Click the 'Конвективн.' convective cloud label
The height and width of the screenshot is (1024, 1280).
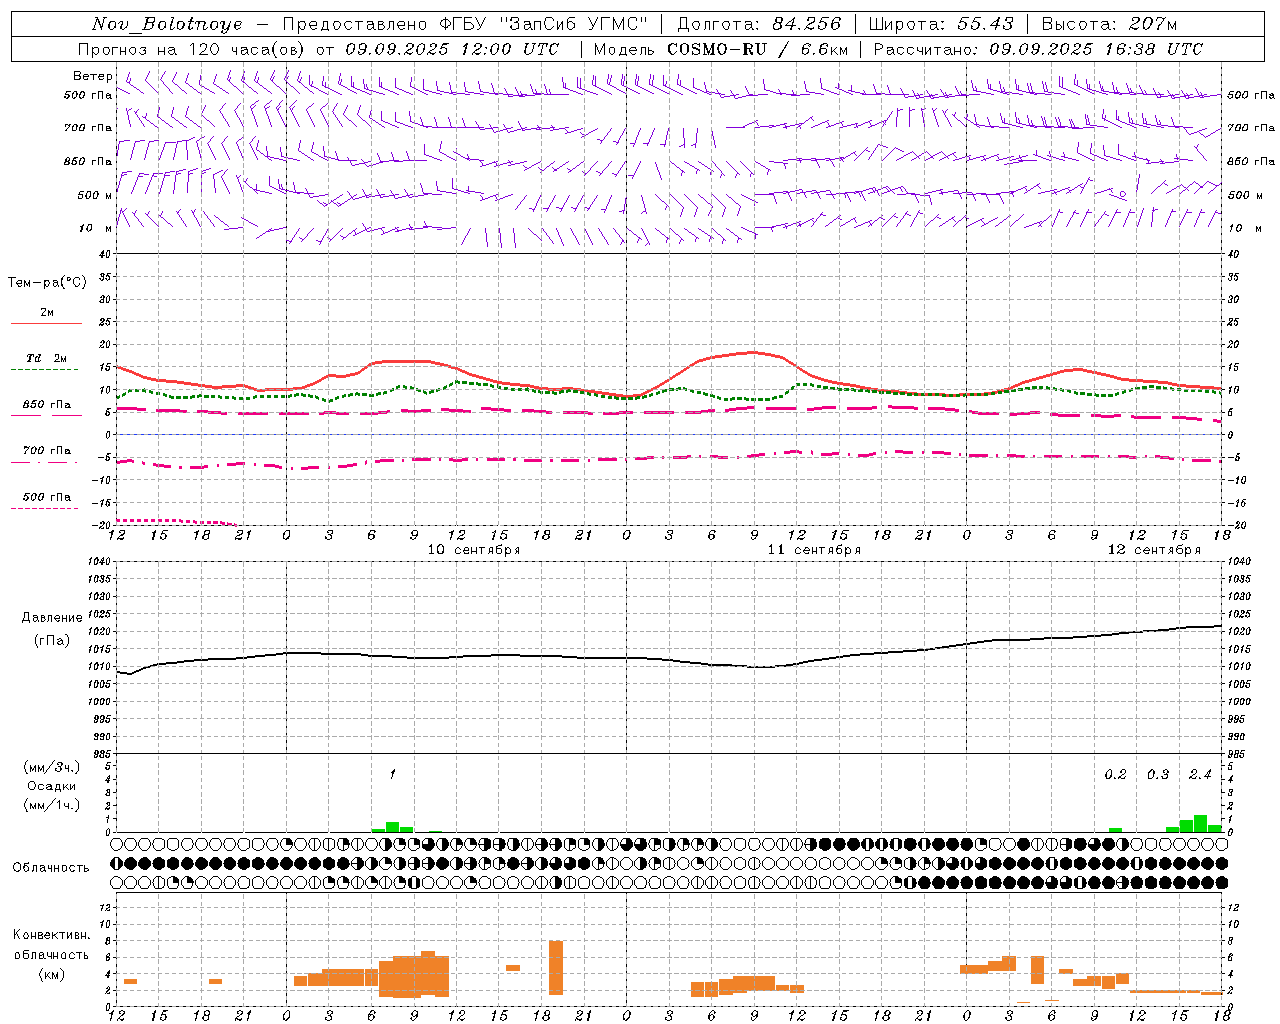click(x=52, y=935)
